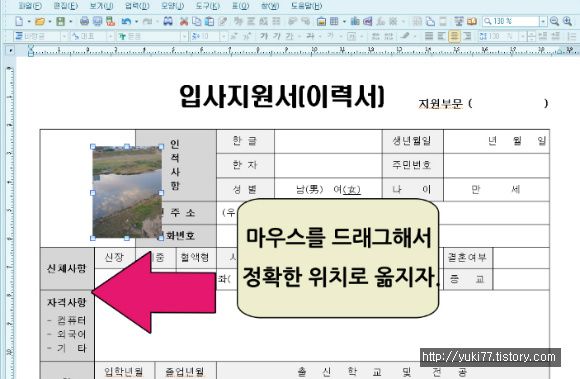Expand the Save dropdown arrow
The width and height of the screenshot is (580, 379).
70,21
